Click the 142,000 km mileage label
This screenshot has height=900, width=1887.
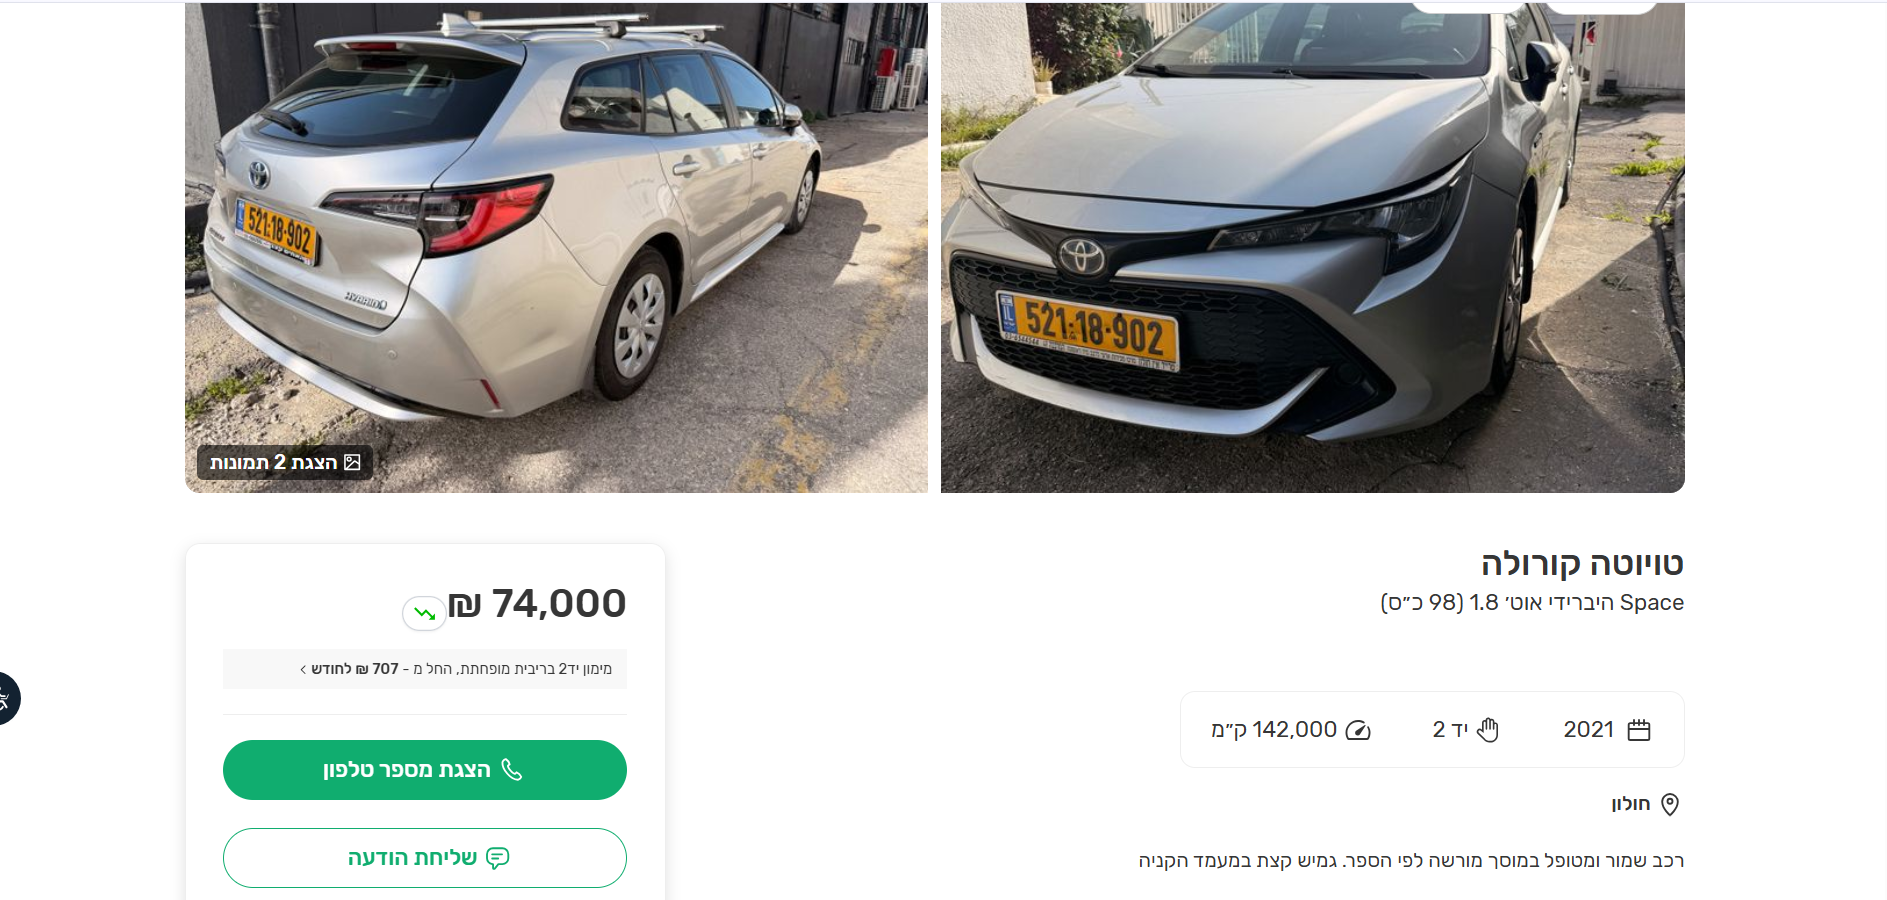(1274, 730)
